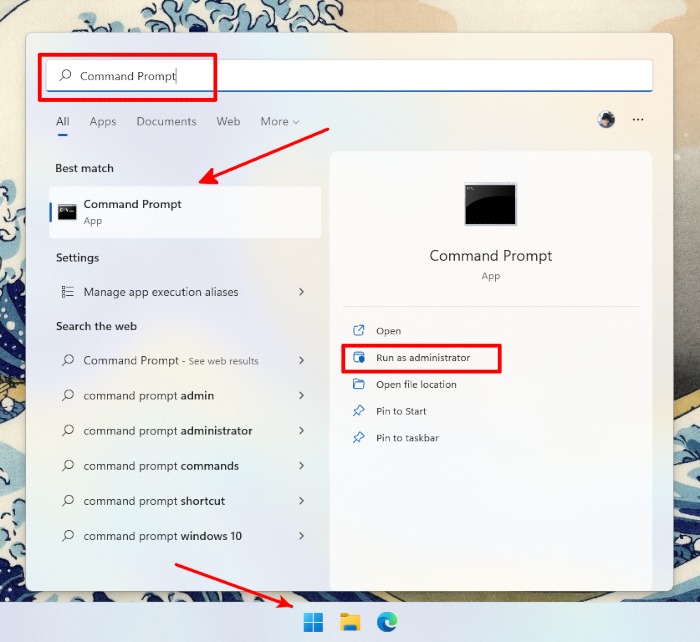Expand chevron beside command prompt commands
This screenshot has width=700, height=642.
(301, 466)
